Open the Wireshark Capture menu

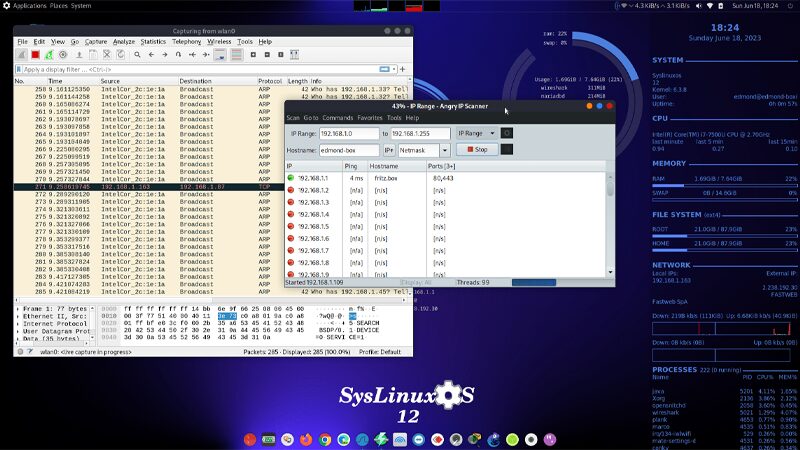tap(96, 41)
